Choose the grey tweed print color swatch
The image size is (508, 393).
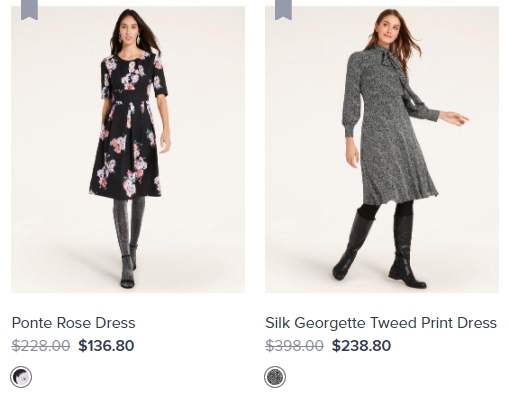click(x=275, y=377)
